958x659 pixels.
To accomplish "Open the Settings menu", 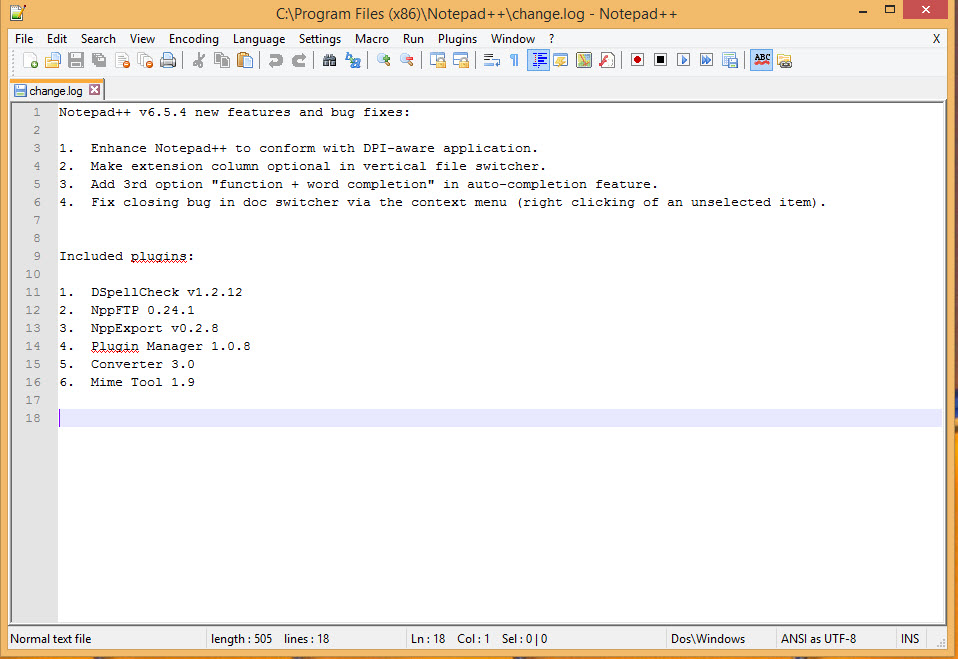I will pyautogui.click(x=320, y=39).
